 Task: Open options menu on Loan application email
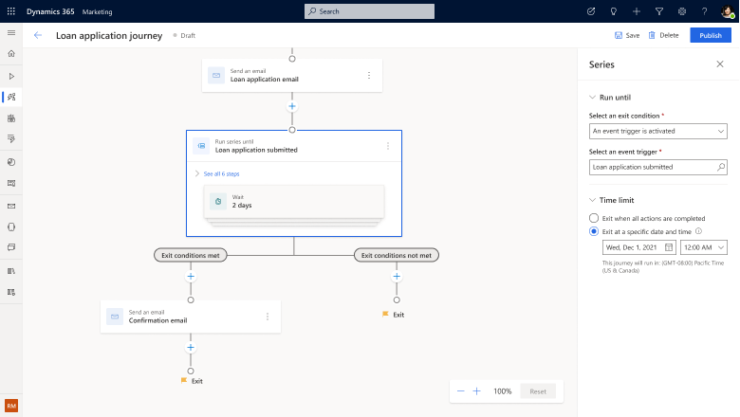coord(369,75)
